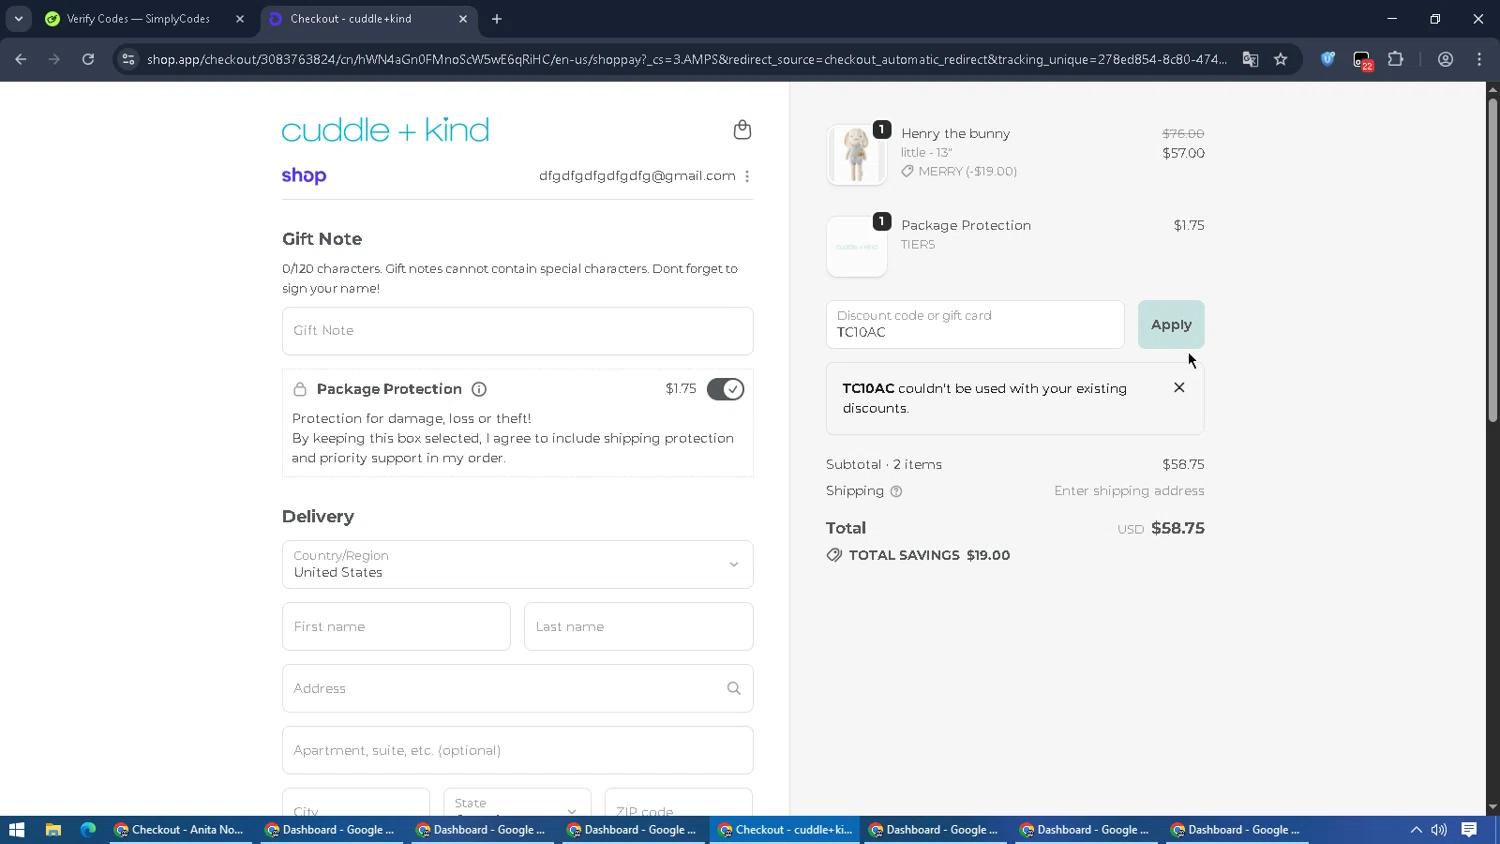This screenshot has height=844, width=1500.
Task: Switch to Checkout - cuddle+ki... taskbar window
Action: pos(784,829)
